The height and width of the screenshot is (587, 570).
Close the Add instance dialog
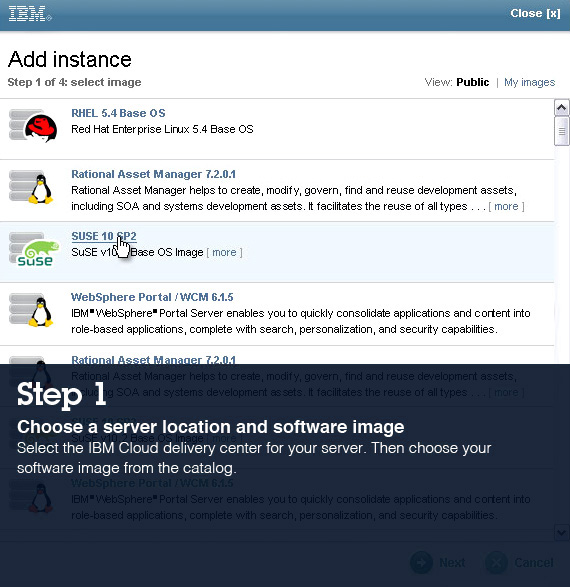coord(535,13)
